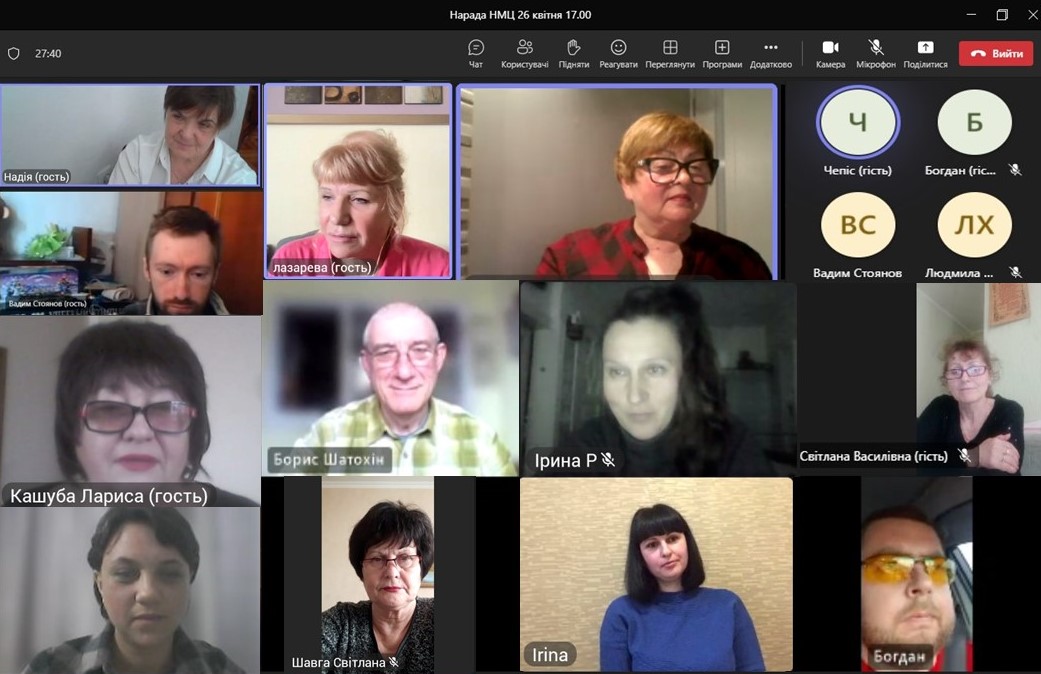1041x674 pixels.
Task: Maximize the Teams meeting window
Action: click(1002, 15)
